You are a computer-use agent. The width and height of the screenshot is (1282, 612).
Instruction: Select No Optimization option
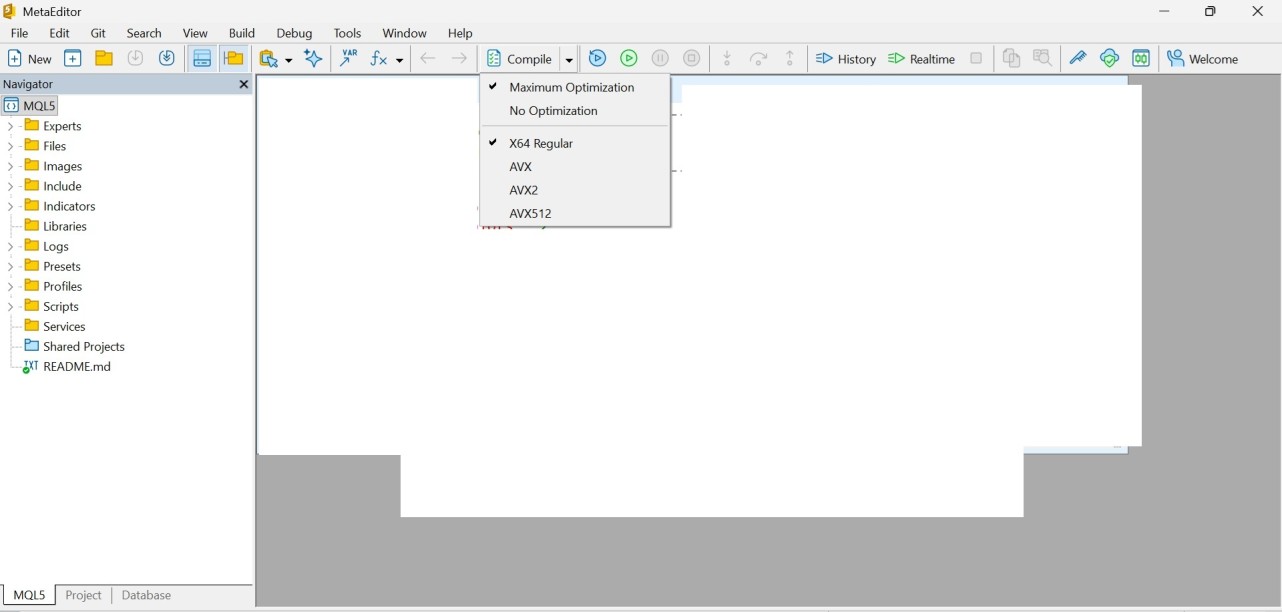click(575, 112)
